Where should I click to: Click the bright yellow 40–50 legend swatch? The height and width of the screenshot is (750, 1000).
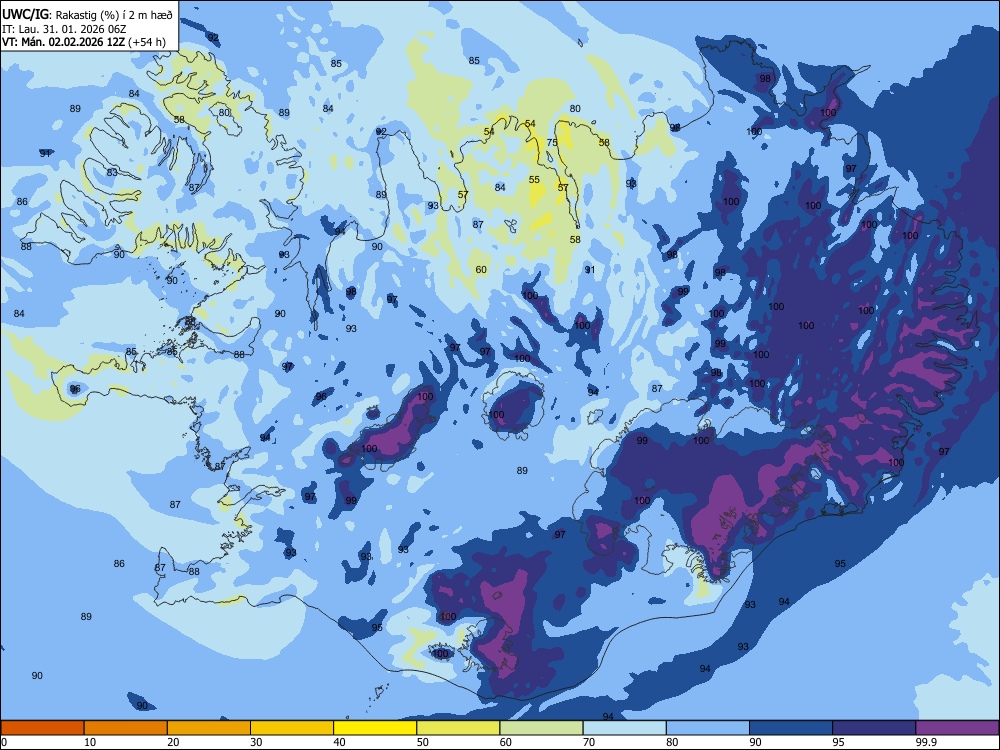pyautogui.click(x=375, y=728)
